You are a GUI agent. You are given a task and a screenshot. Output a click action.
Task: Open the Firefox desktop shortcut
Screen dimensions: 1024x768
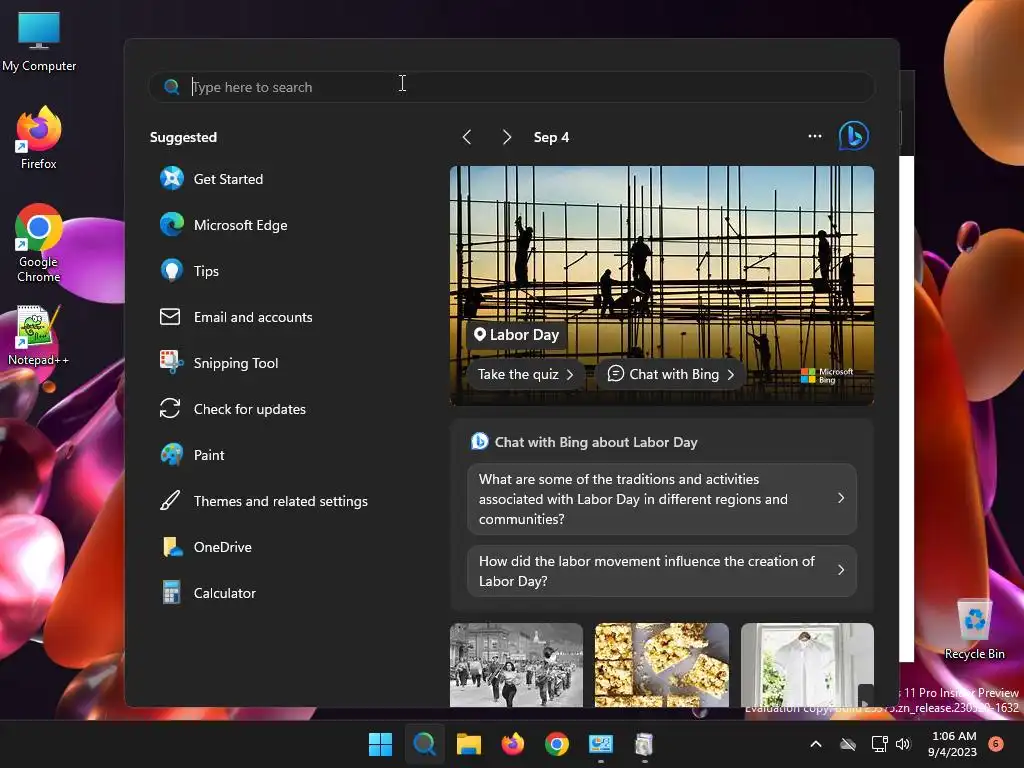tap(39, 138)
